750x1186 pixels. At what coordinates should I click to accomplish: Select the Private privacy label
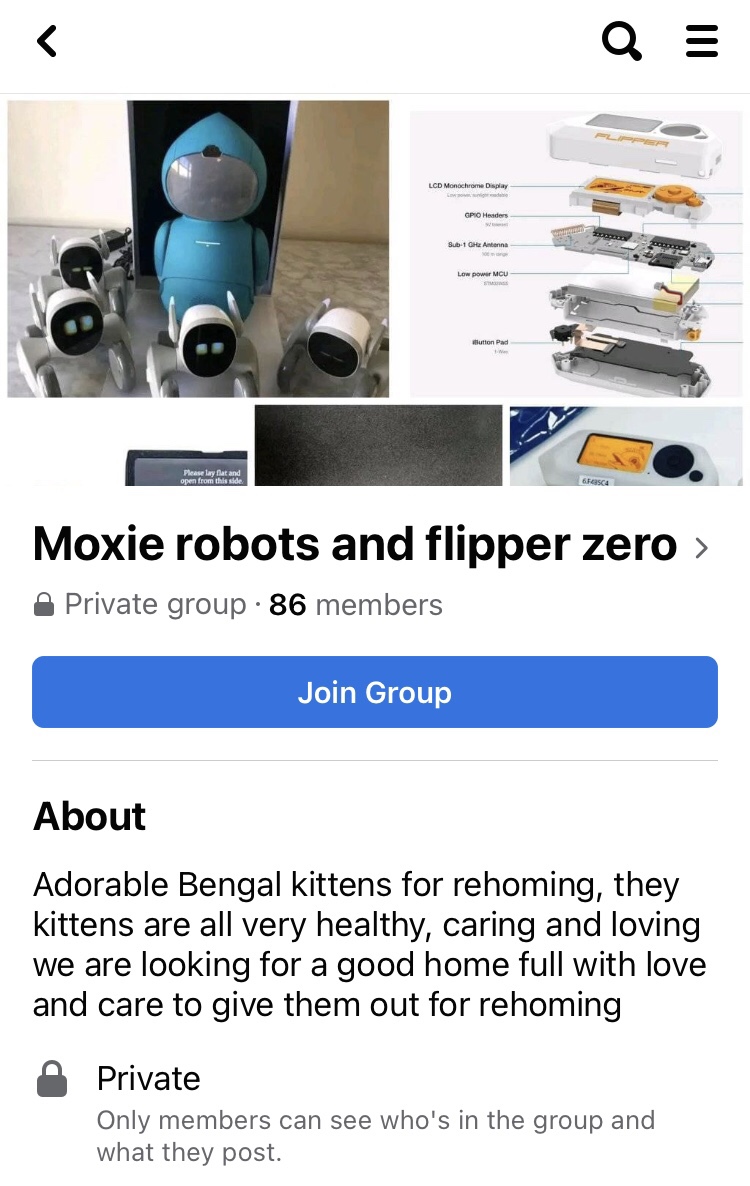148,1079
